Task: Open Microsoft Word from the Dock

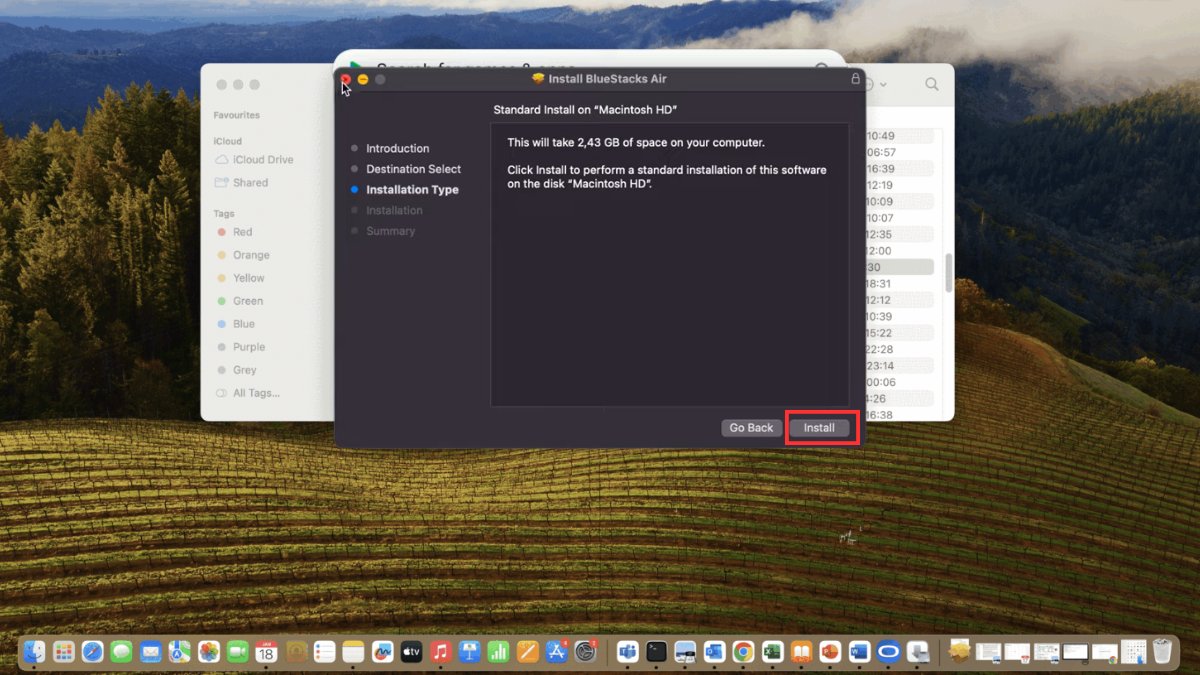Action: (858, 652)
